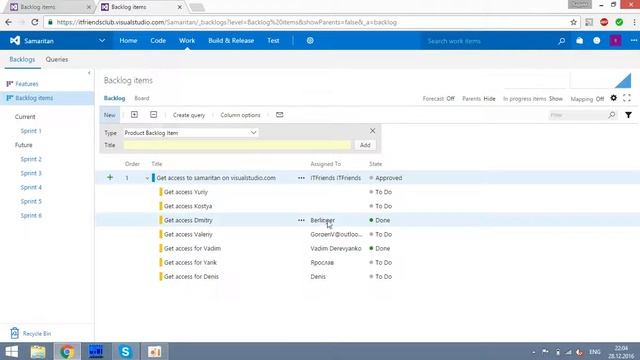Click the yellow Title input field
This screenshot has width=640, height=360.
point(237,145)
